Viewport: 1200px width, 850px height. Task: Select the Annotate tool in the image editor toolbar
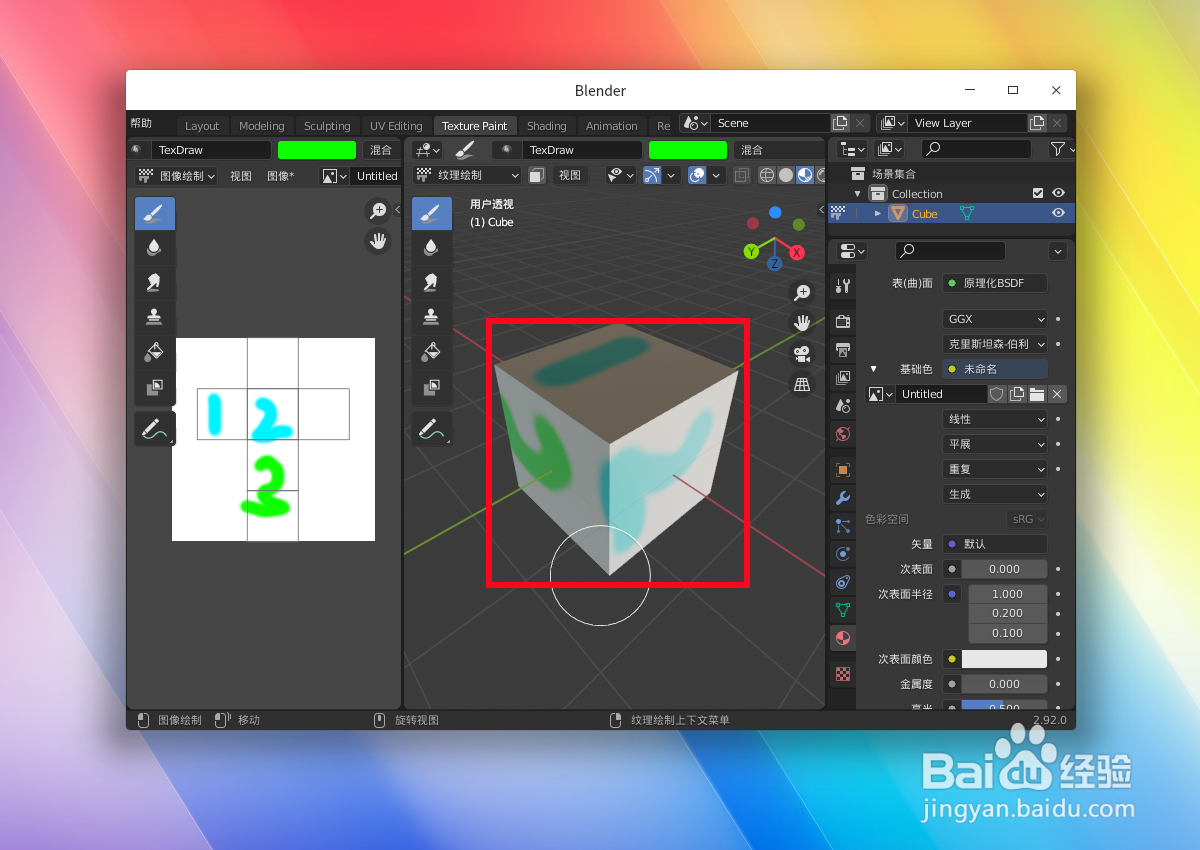[155, 429]
